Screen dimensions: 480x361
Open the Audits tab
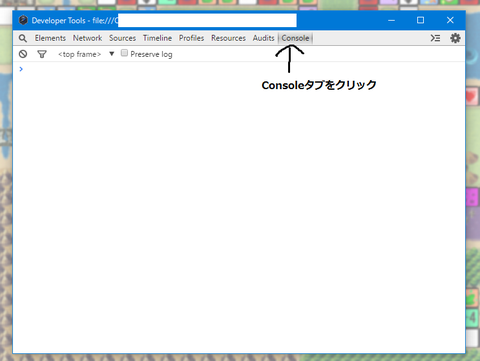coord(263,38)
